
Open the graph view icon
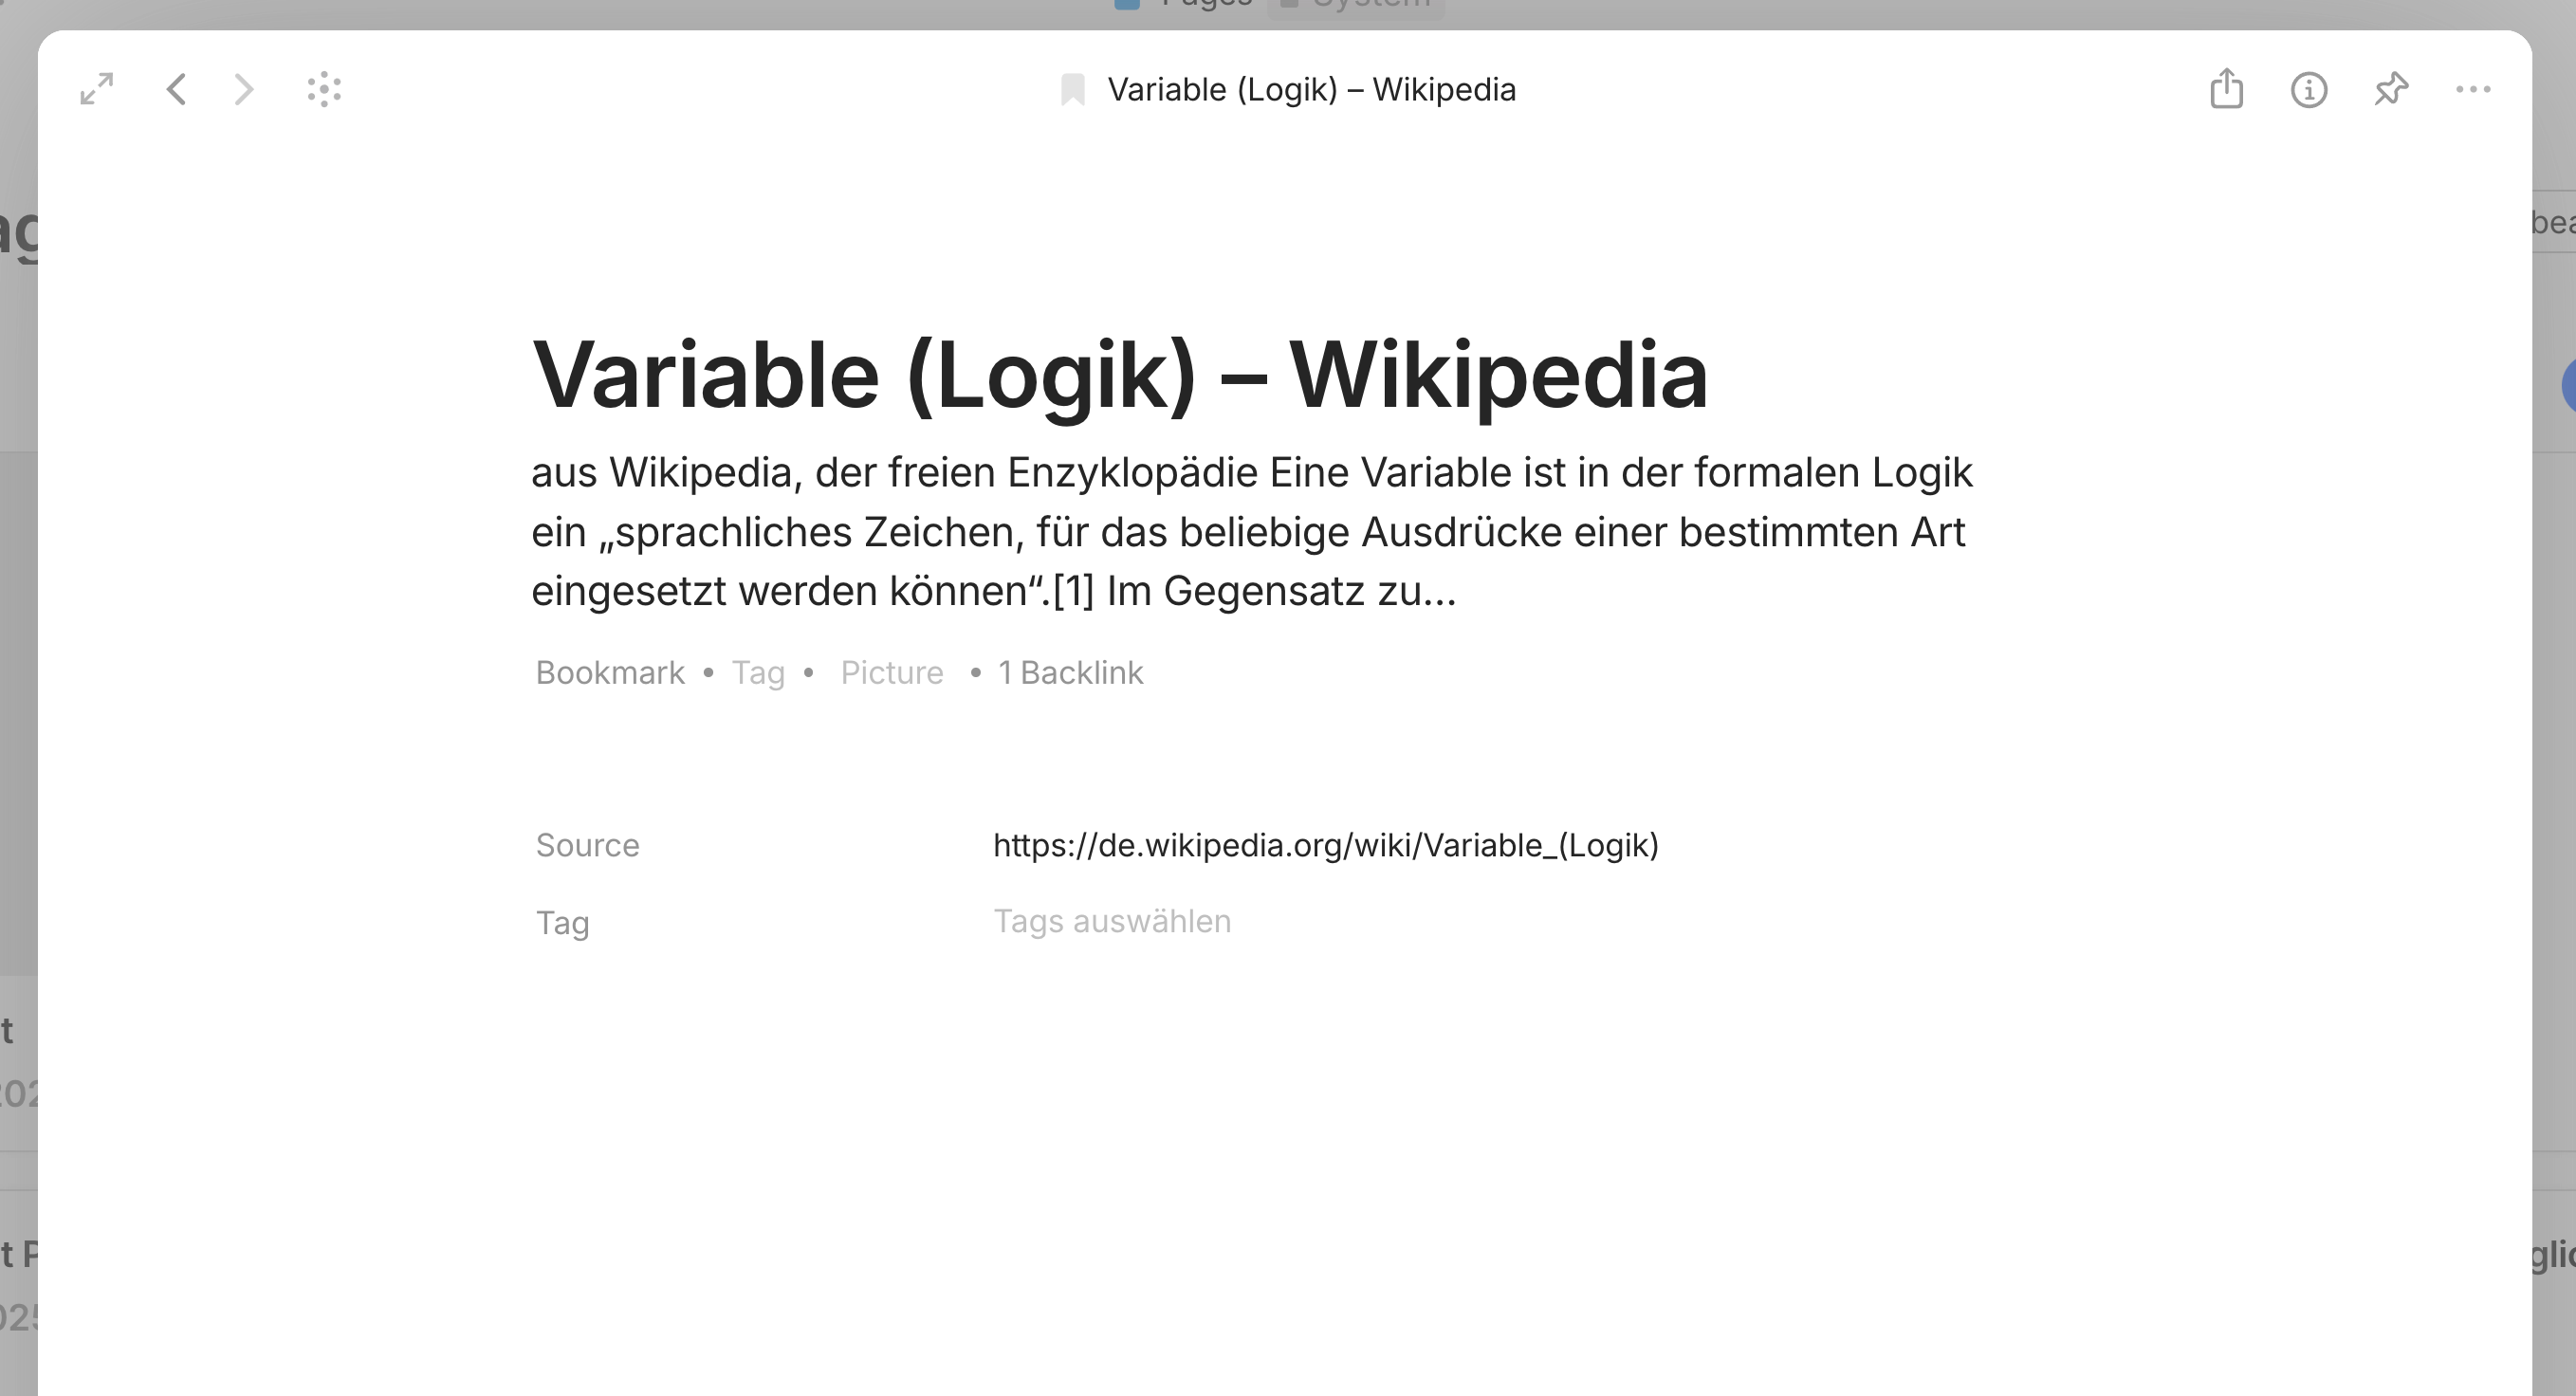pyautogui.click(x=324, y=89)
